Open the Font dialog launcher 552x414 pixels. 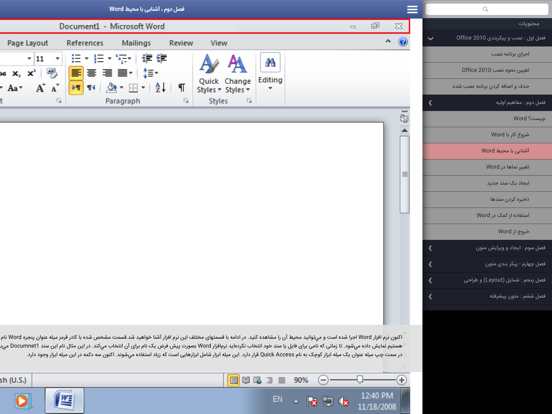pos(59,101)
